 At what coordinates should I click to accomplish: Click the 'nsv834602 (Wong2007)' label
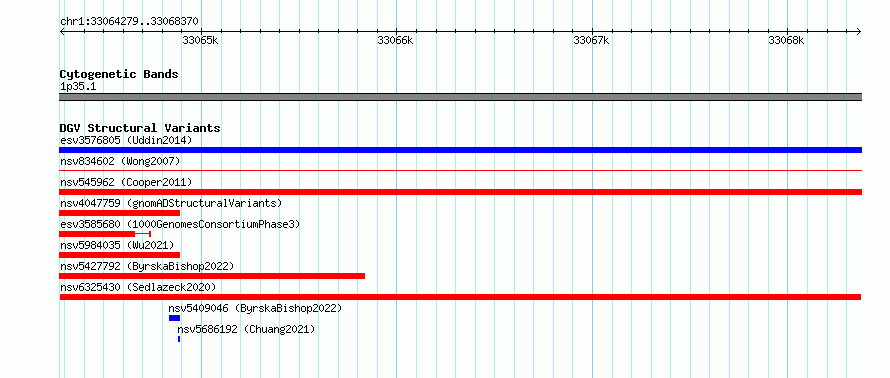tap(120, 161)
